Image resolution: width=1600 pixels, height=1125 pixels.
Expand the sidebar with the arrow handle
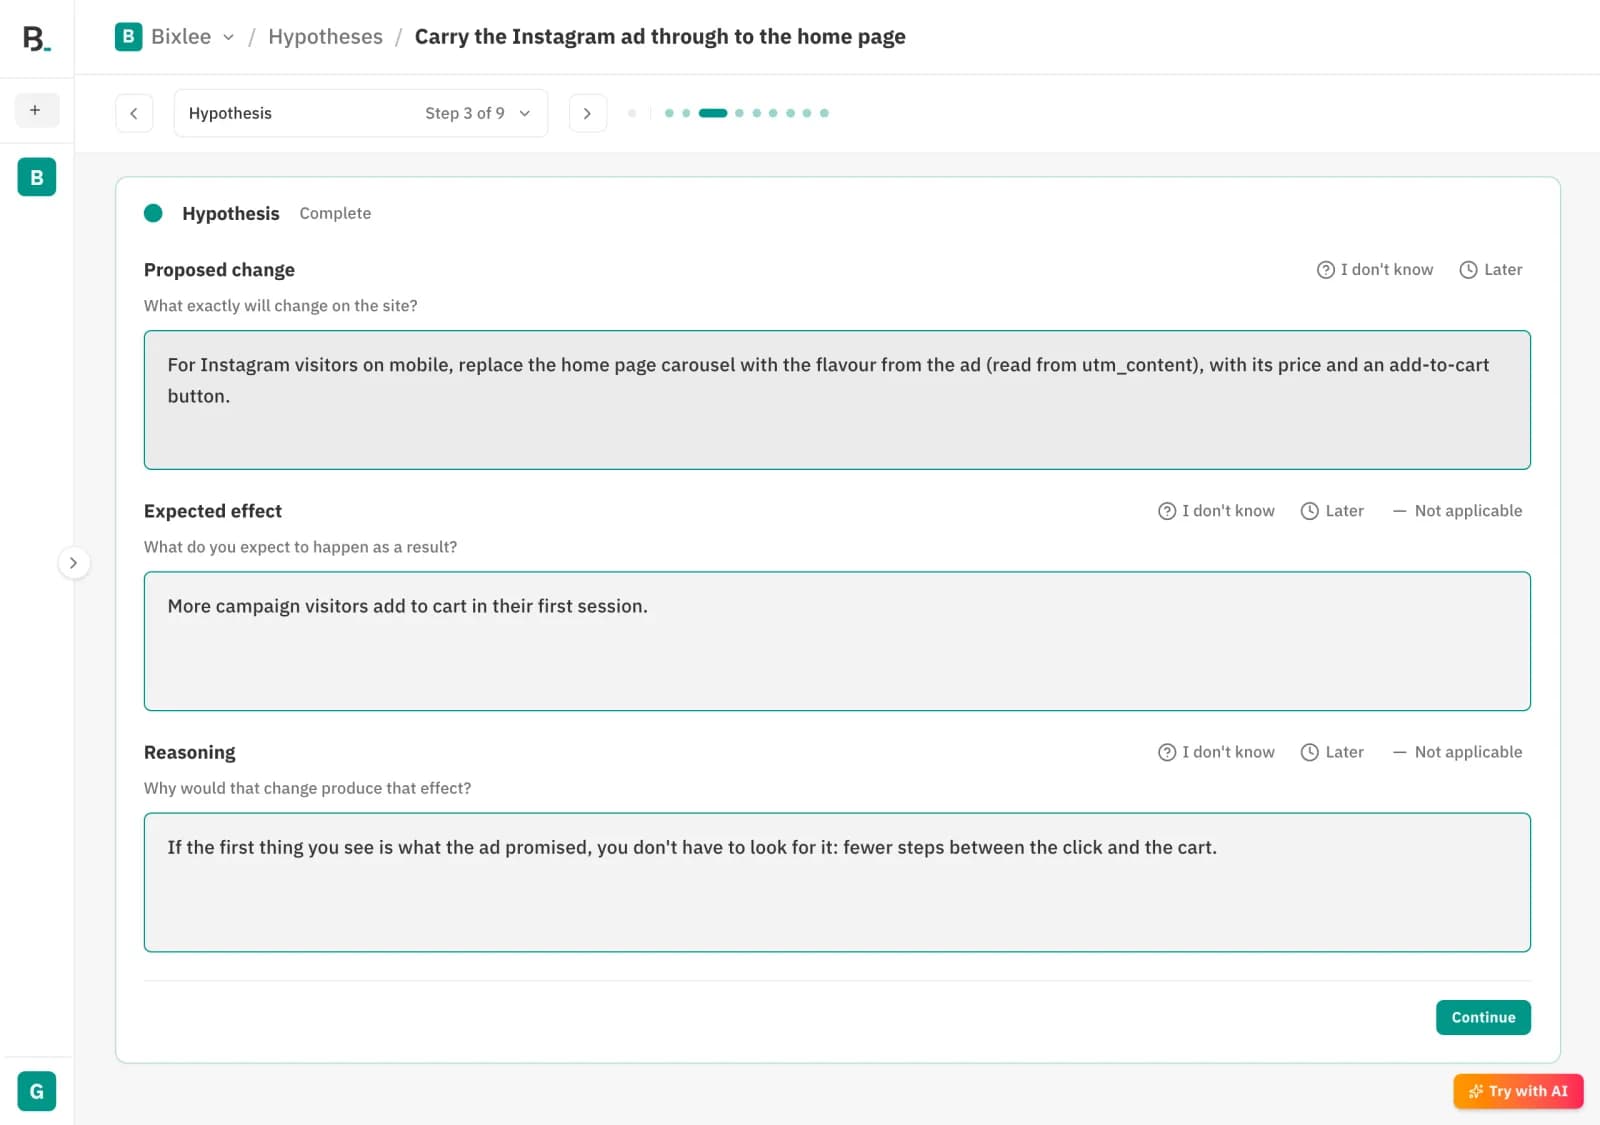pos(73,563)
